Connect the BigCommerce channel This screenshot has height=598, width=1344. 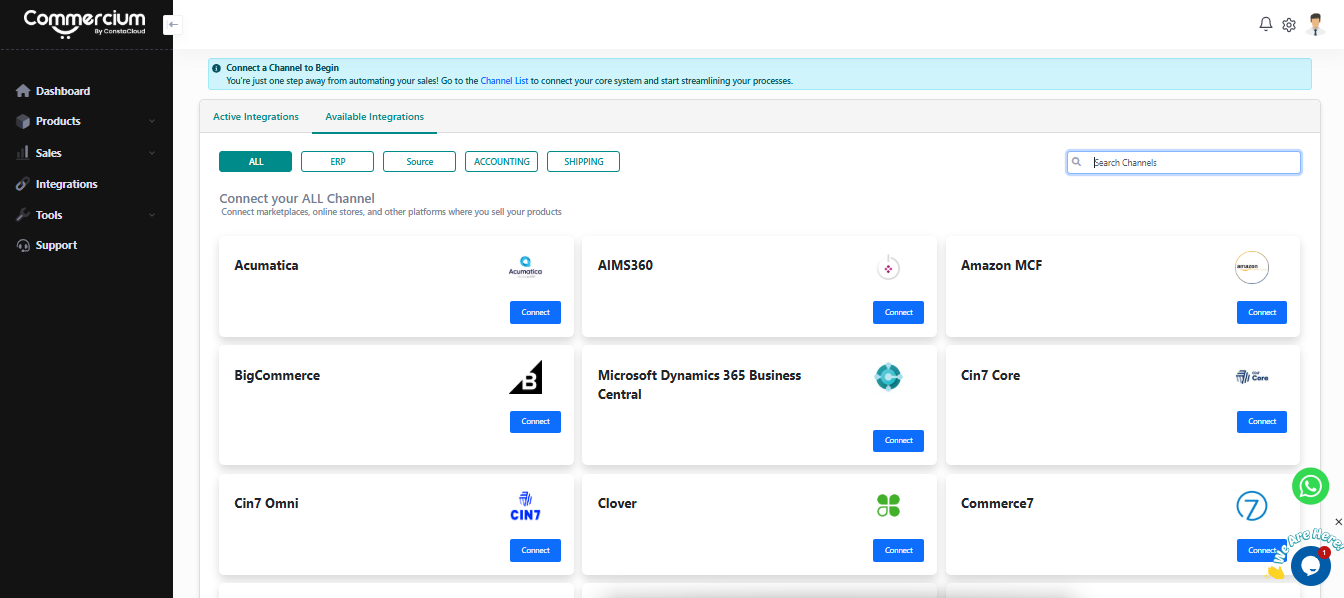coord(536,421)
